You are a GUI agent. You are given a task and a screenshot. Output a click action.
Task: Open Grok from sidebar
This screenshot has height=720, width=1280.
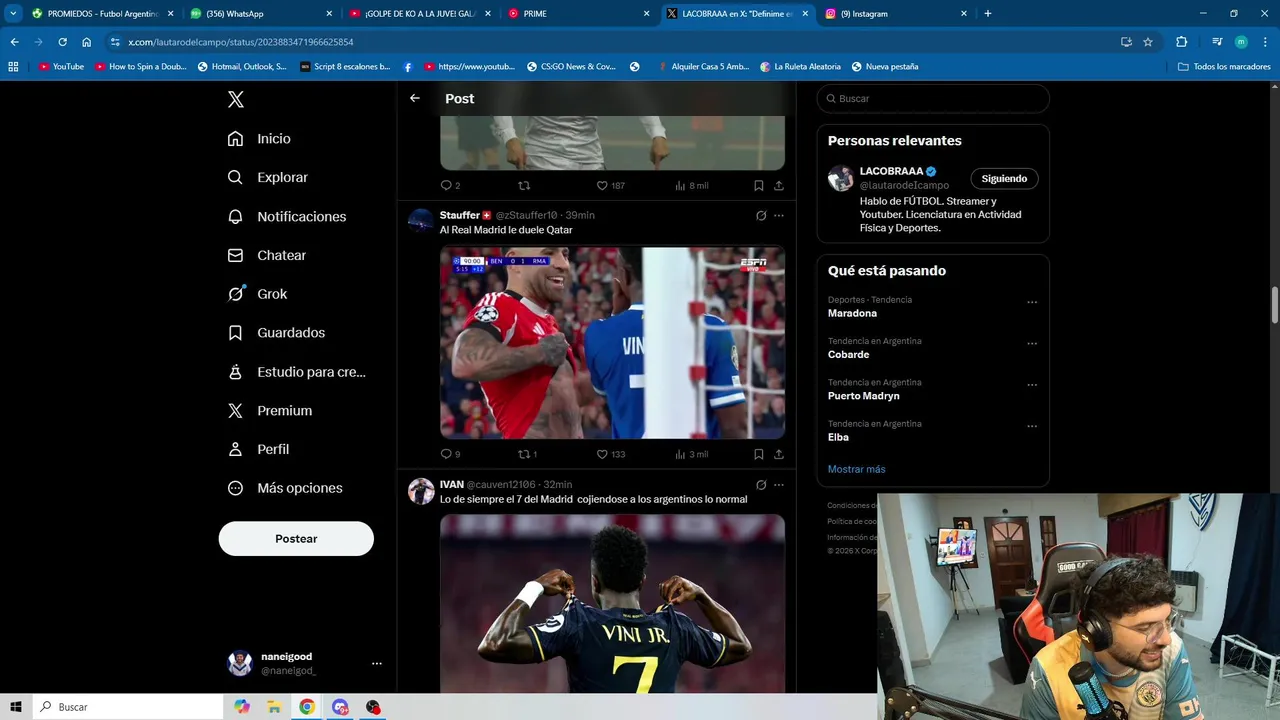click(257, 294)
